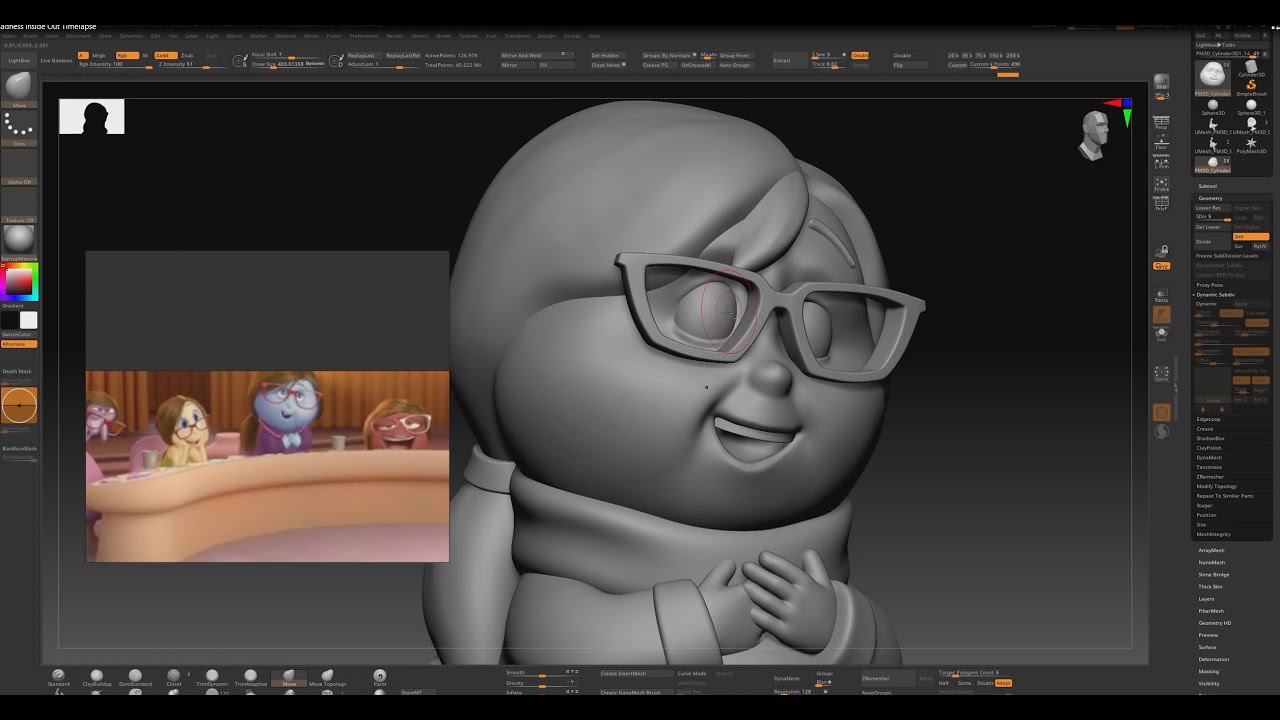Toggle the Adapt option near ZRemesher
This screenshot has width=1280, height=720.
pyautogui.click(x=1003, y=684)
